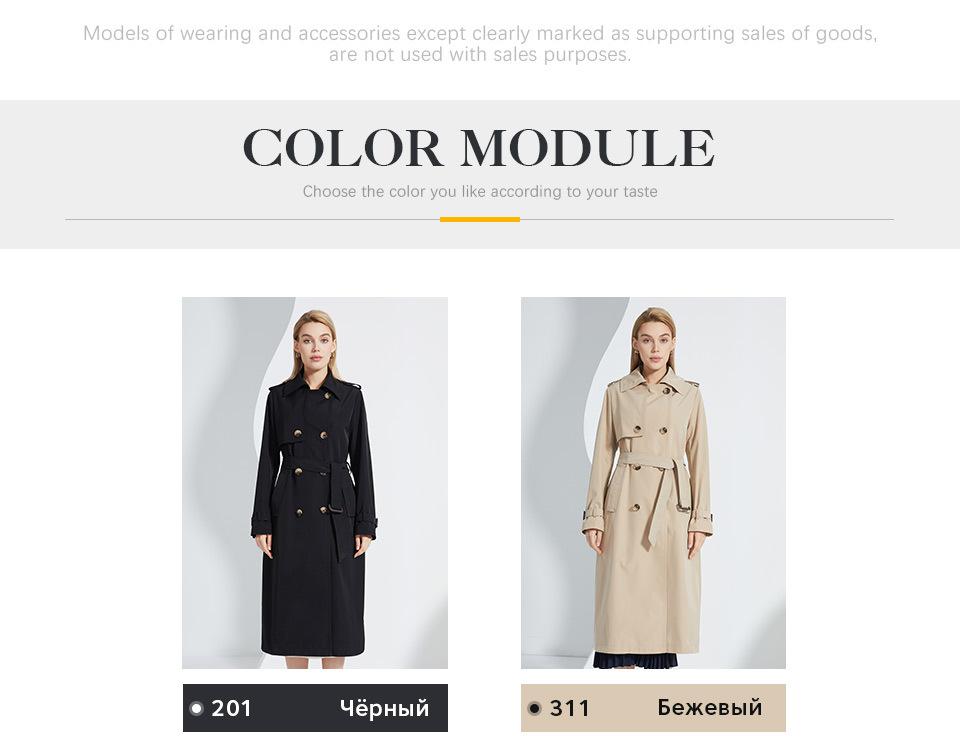The height and width of the screenshot is (739, 960).
Task: Click the COLOR MODULE heading
Action: click(479, 148)
